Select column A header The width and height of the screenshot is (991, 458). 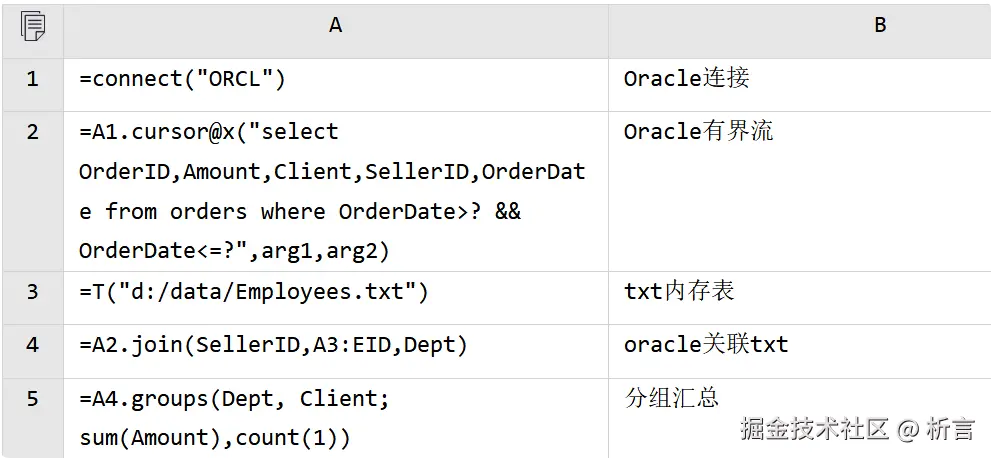[335, 26]
